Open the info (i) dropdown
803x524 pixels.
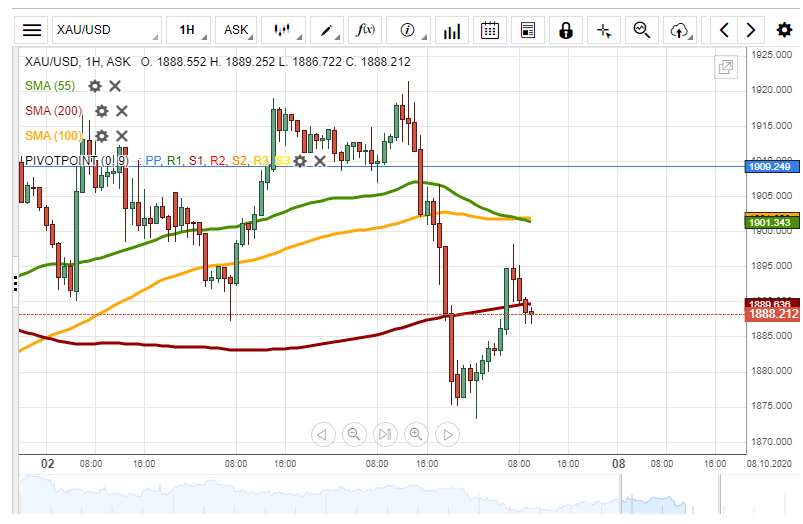(x=408, y=30)
